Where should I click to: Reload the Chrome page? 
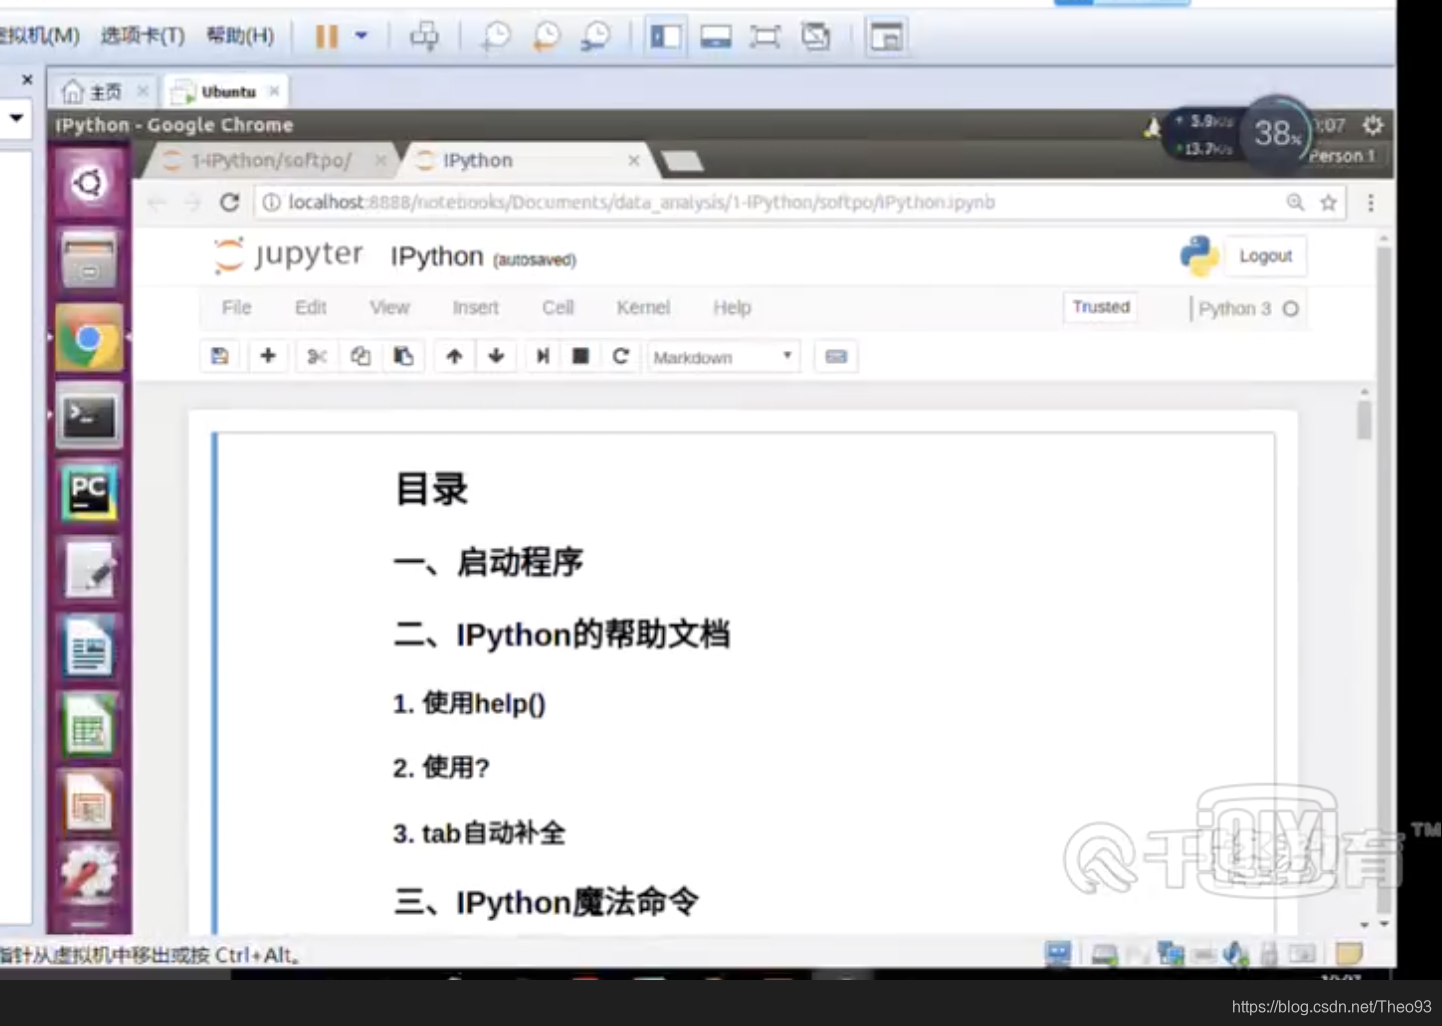click(230, 202)
